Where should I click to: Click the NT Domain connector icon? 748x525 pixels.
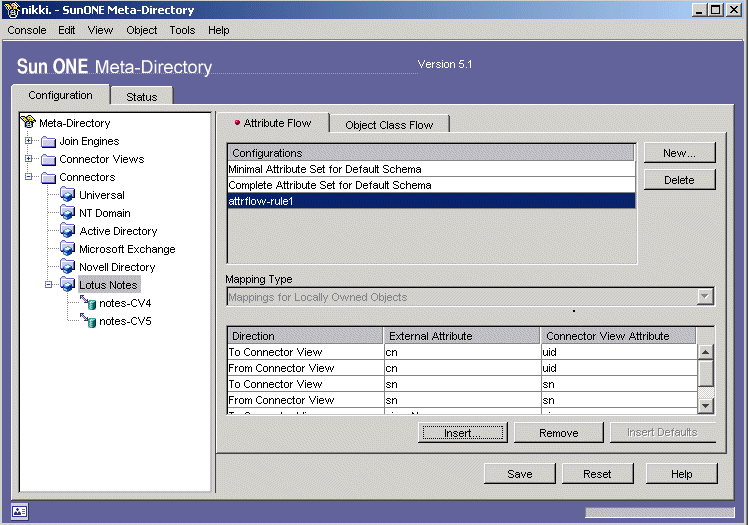pyautogui.click(x=68, y=213)
